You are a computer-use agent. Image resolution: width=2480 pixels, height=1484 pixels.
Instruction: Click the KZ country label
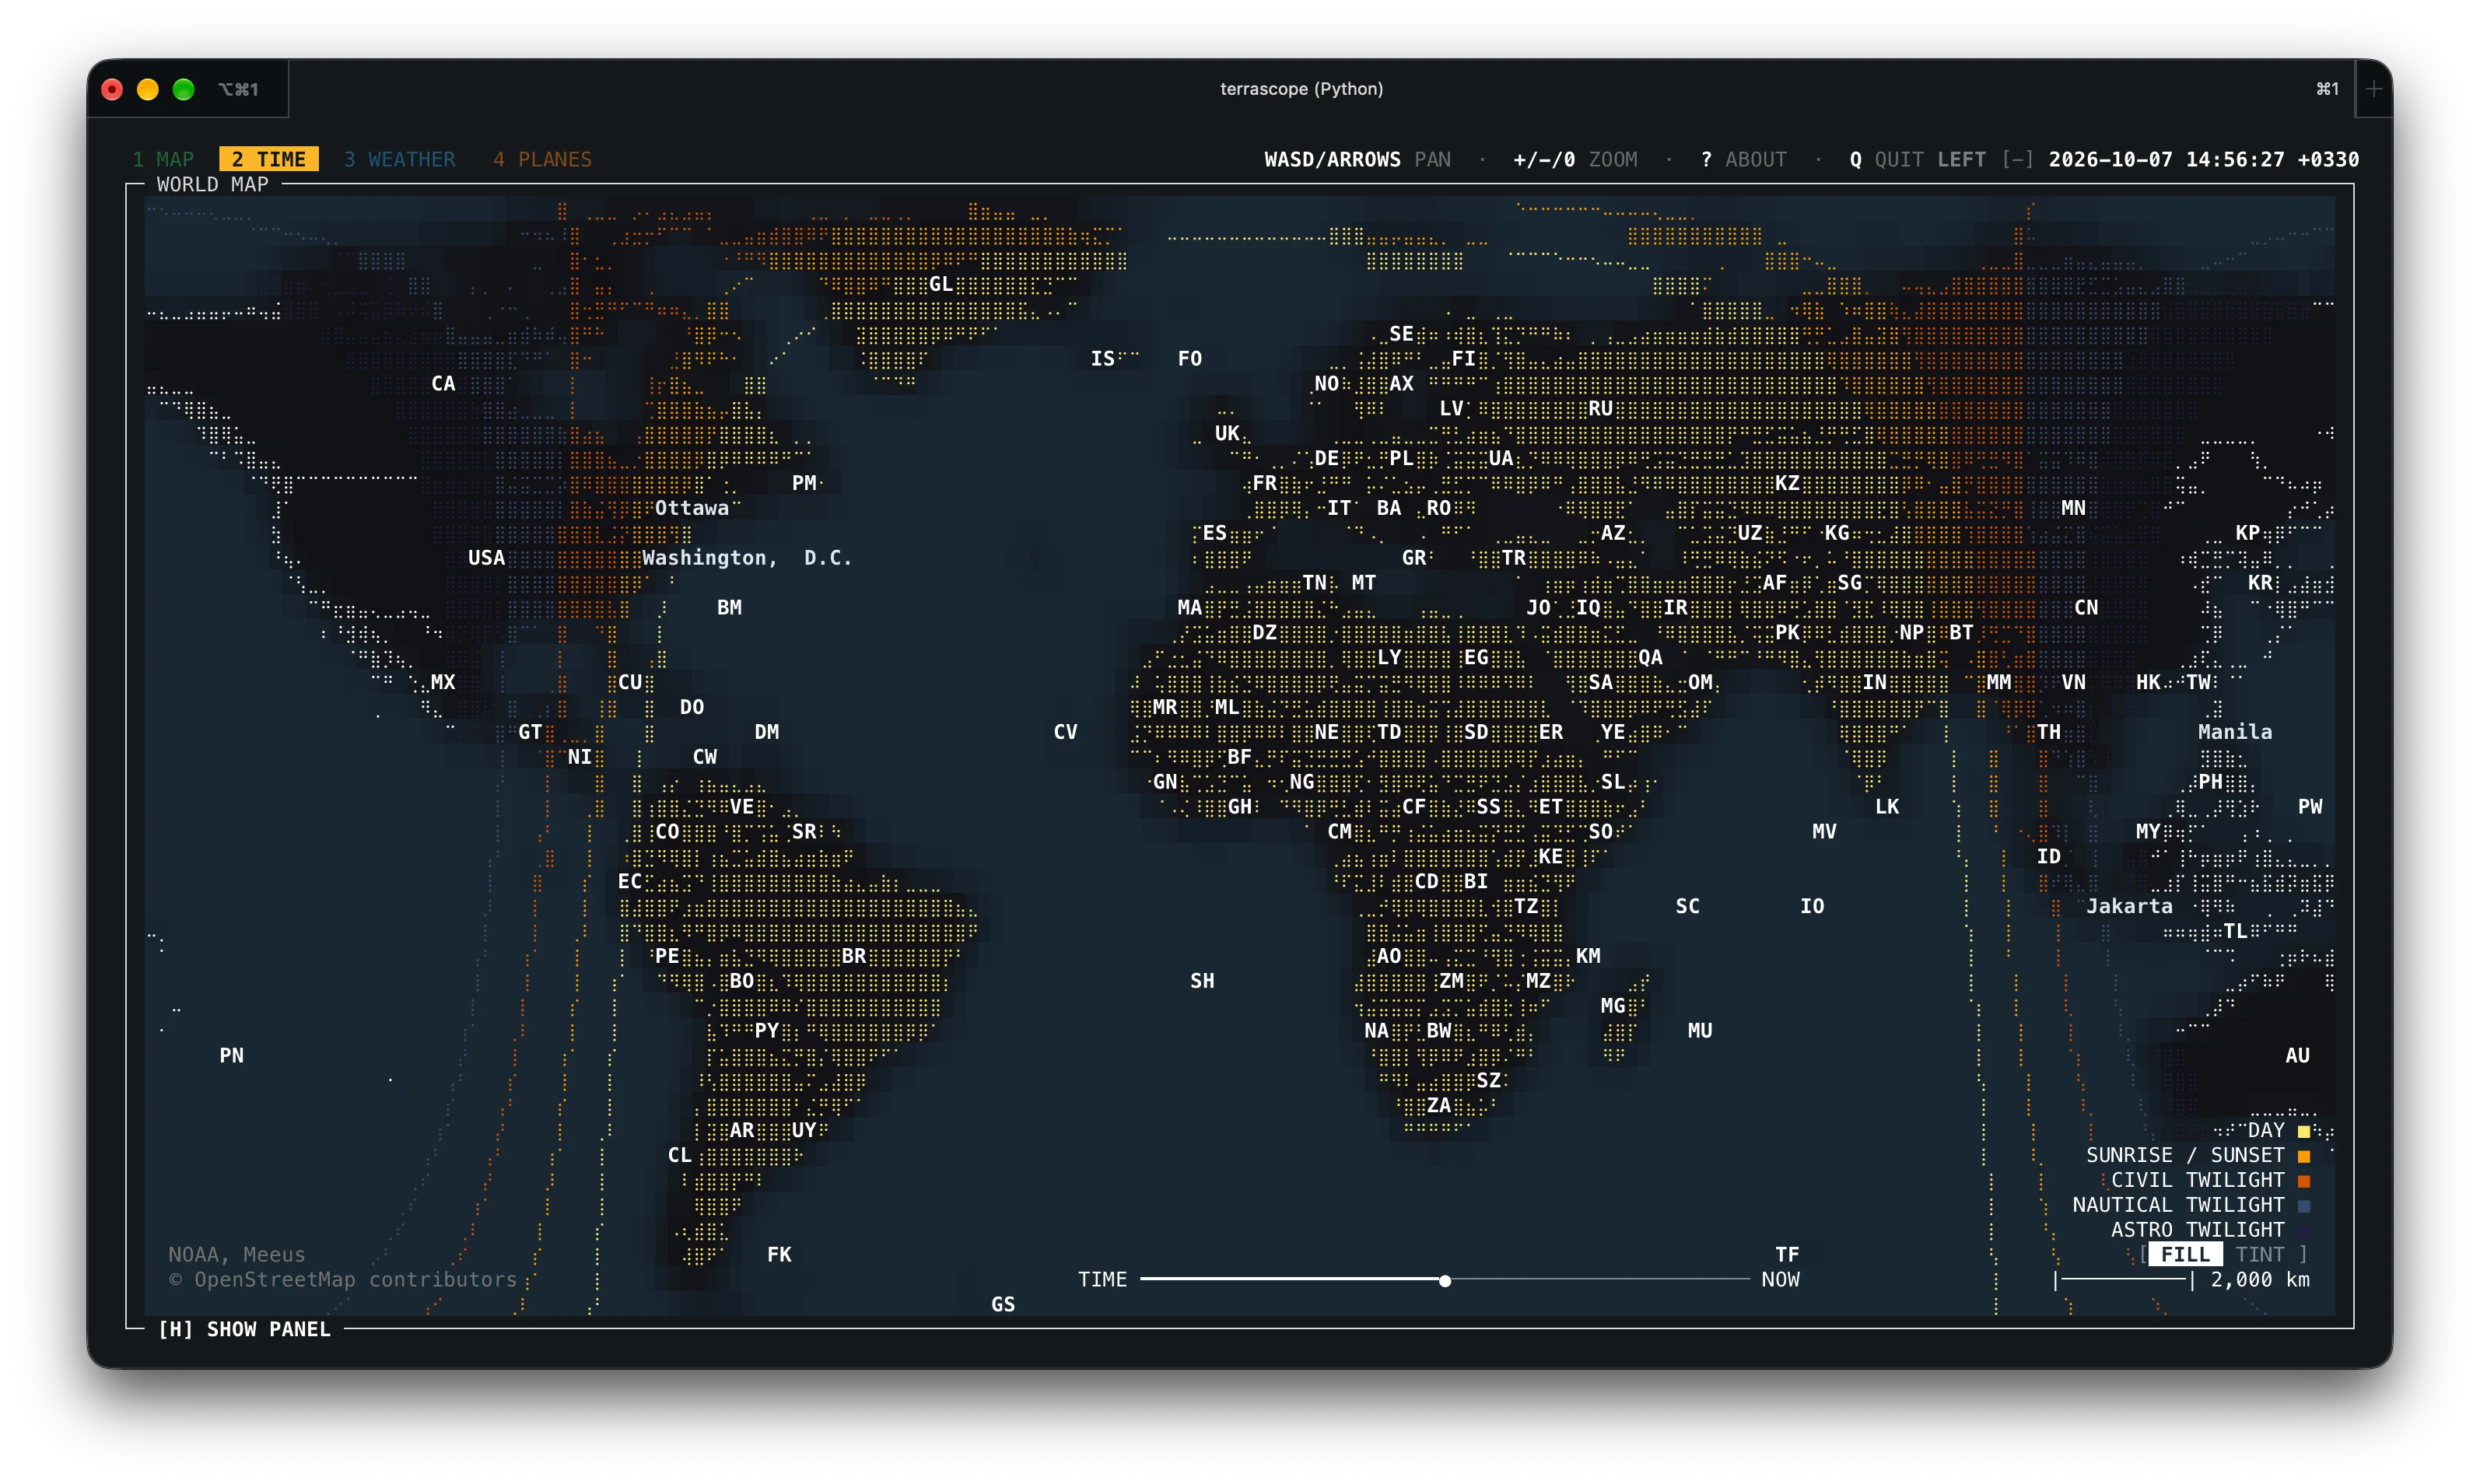(x=1787, y=483)
